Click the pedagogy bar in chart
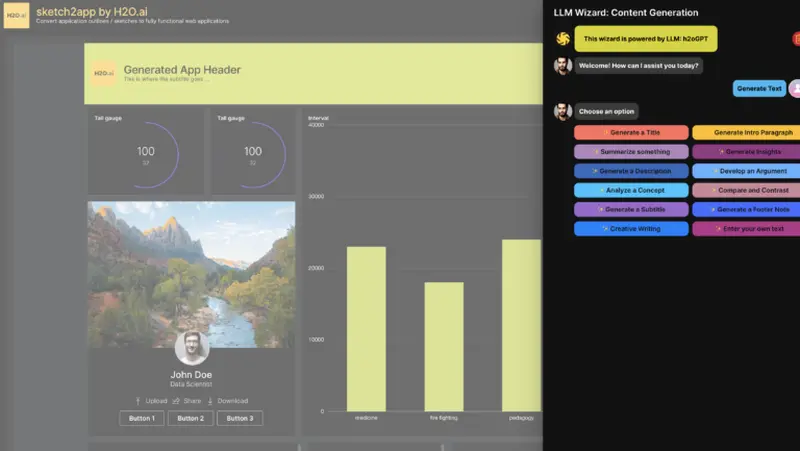This screenshot has width=800, height=451. tap(521, 325)
